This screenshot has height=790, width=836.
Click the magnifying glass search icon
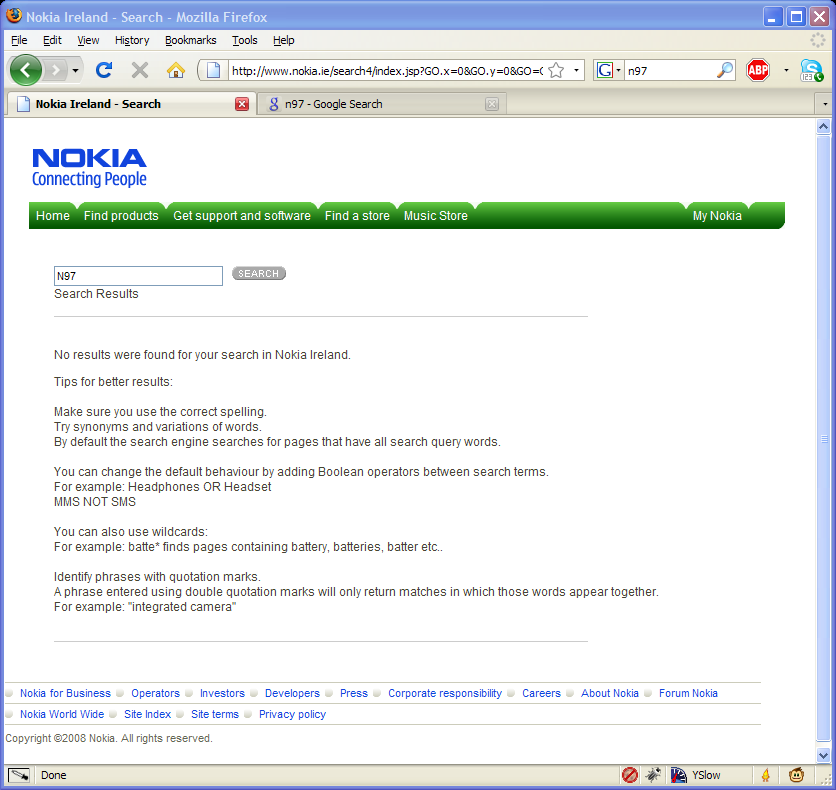[x=724, y=70]
